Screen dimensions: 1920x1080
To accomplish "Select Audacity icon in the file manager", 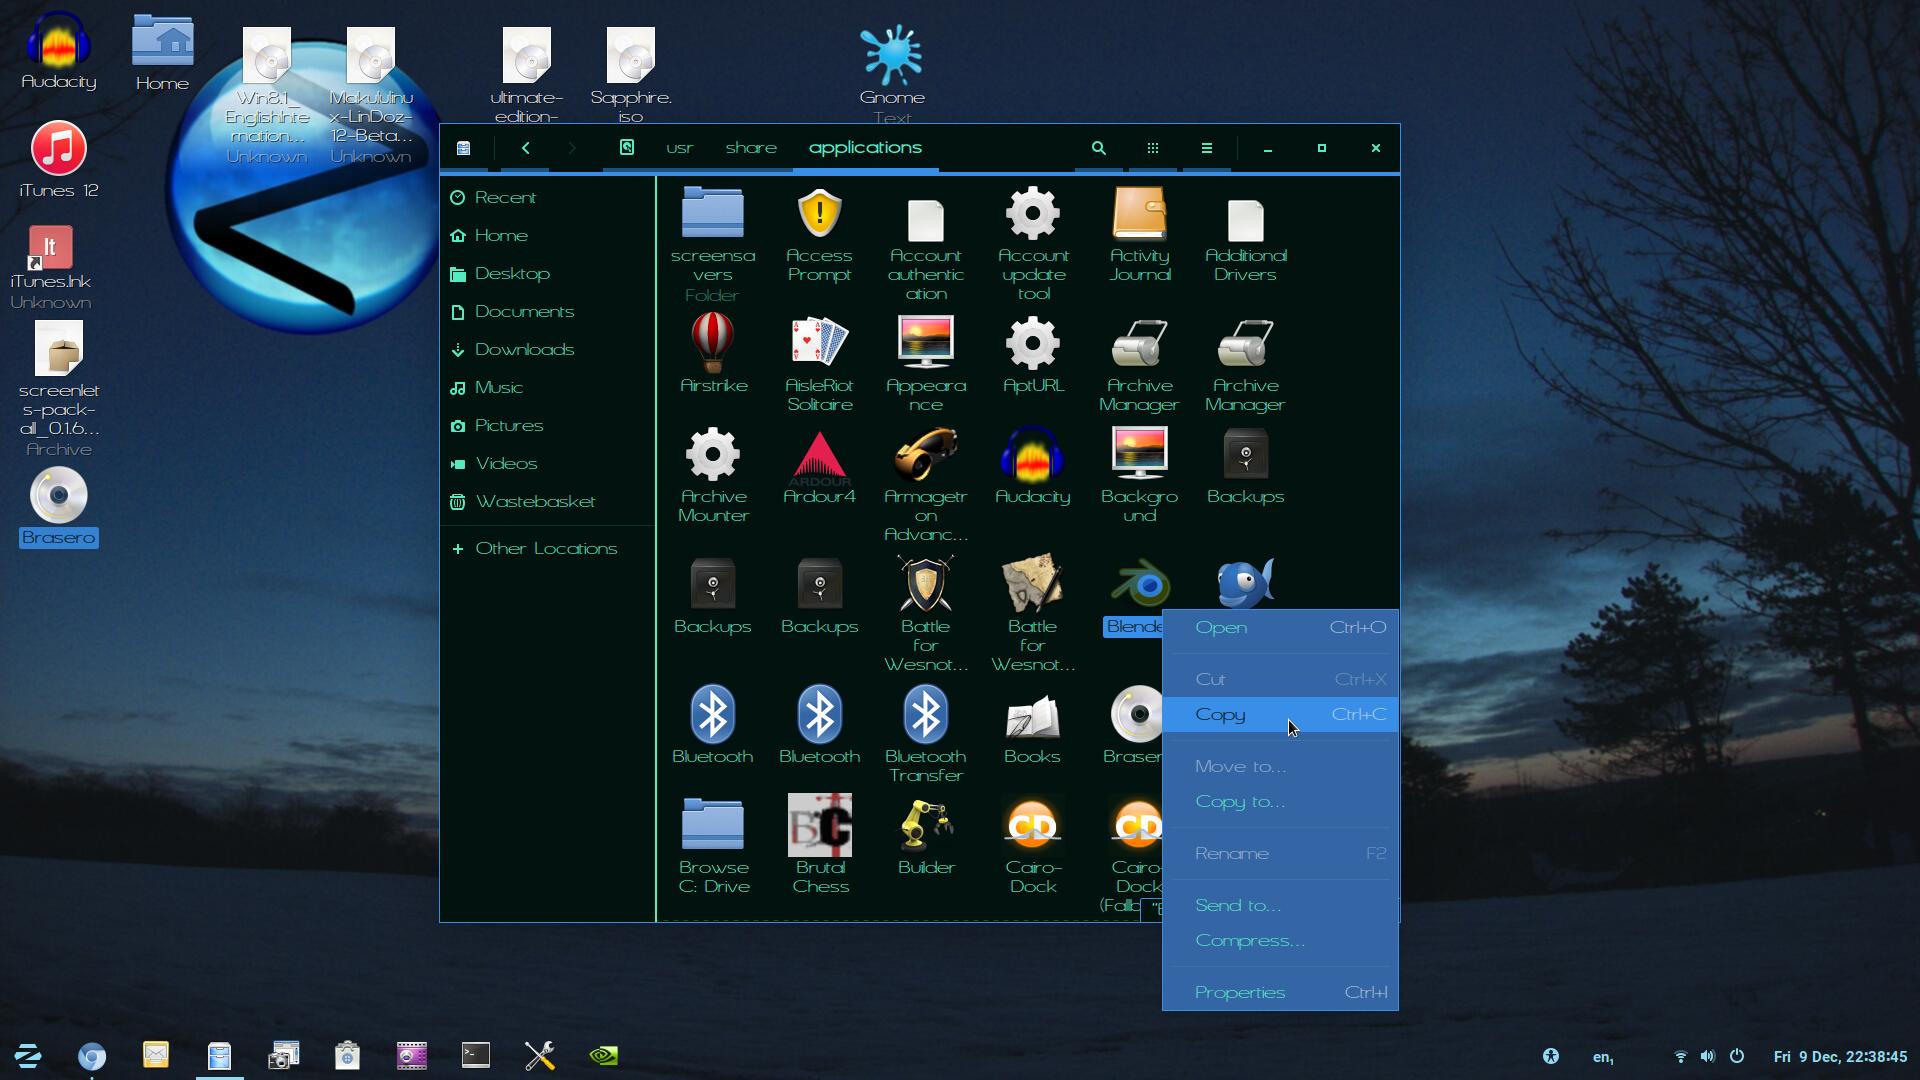I will 1033,455.
